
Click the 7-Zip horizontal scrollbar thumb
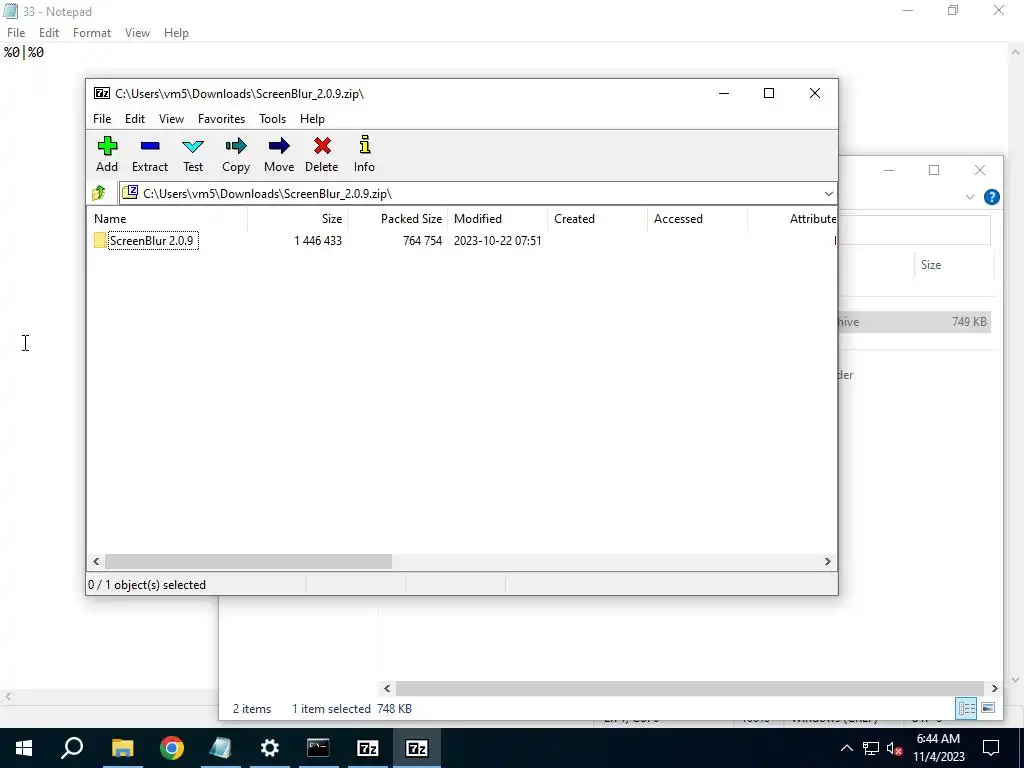pyautogui.click(x=248, y=562)
